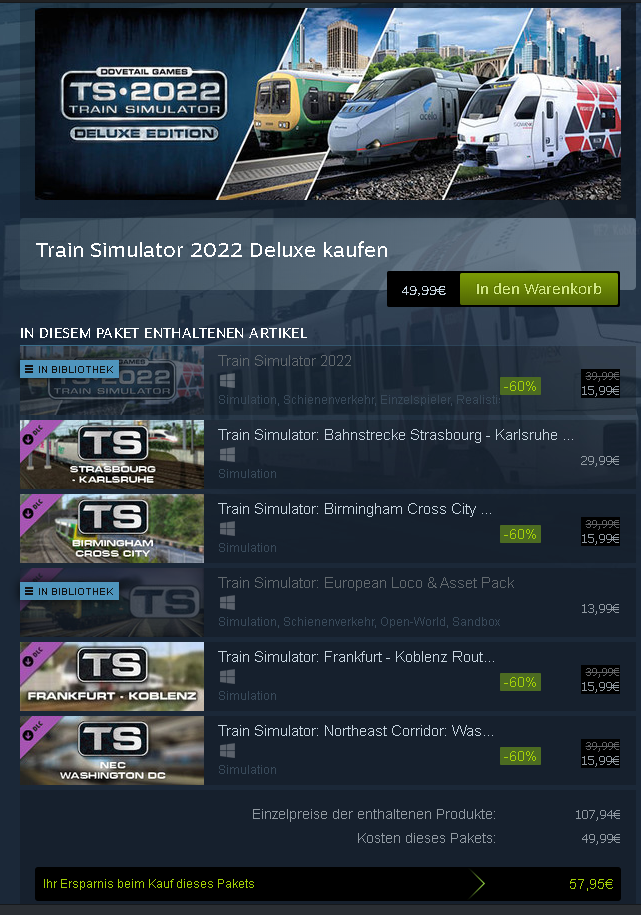
Task: Click the Simulation tag under Frankfurt - Koblenz
Action: [x=248, y=696]
